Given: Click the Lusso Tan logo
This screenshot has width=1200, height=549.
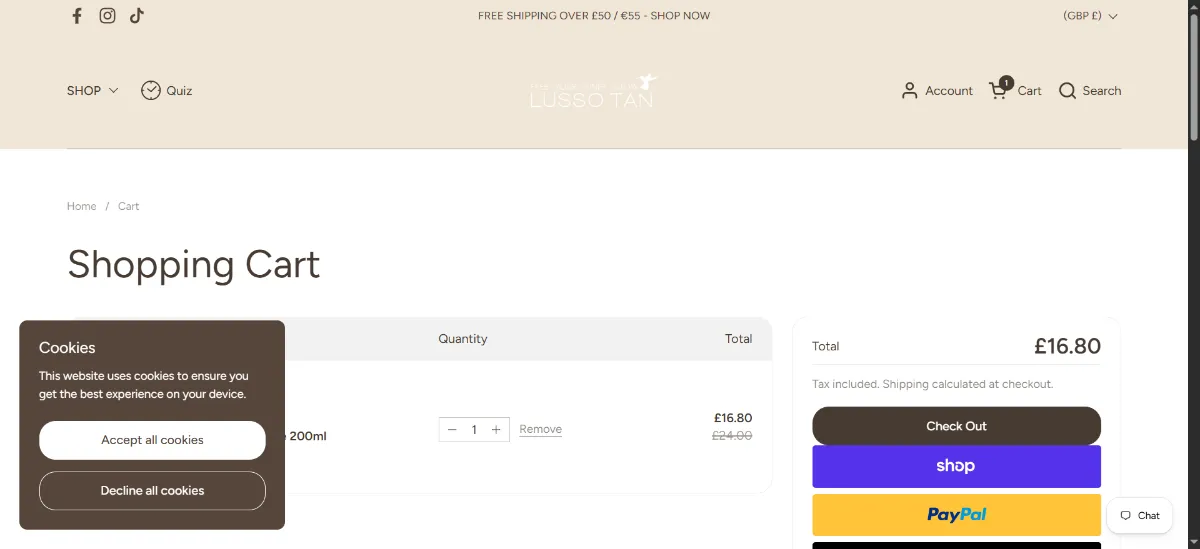Looking at the screenshot, I should tap(593, 91).
